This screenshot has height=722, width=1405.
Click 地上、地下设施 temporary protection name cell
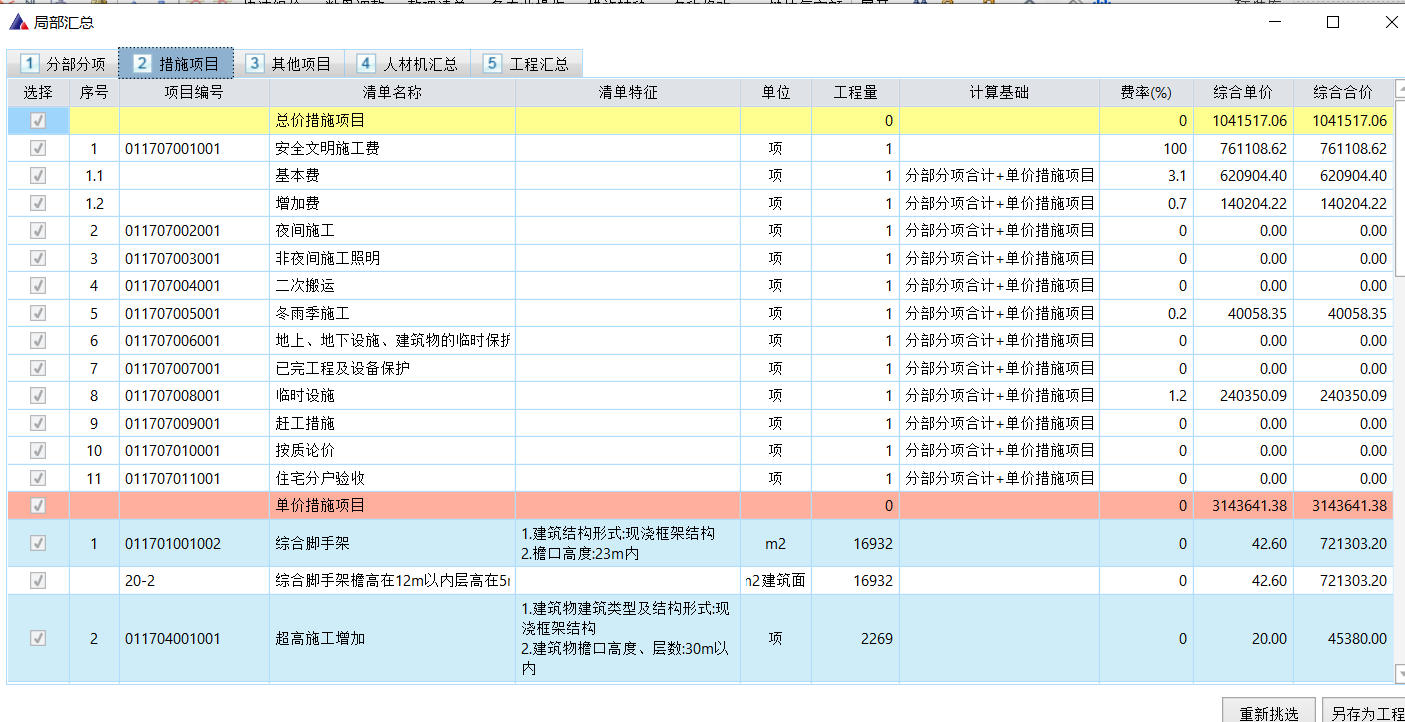point(392,341)
